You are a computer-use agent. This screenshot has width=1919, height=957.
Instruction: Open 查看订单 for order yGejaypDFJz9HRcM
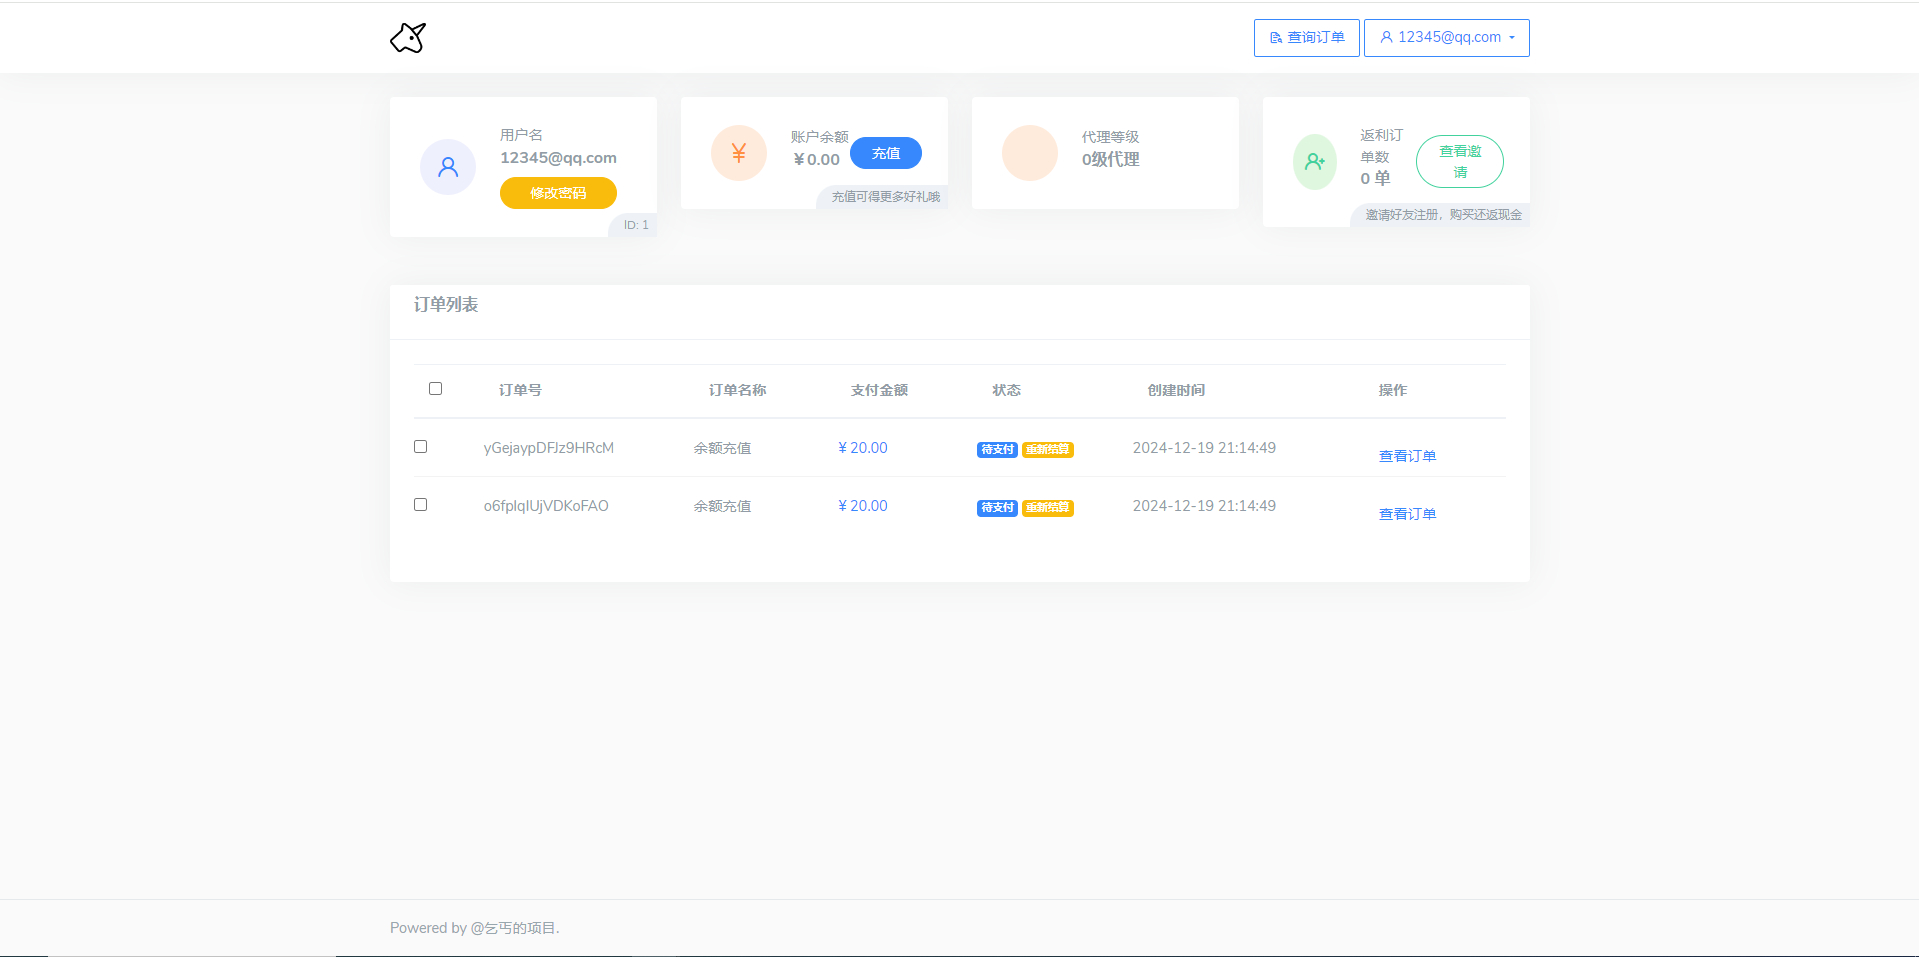click(x=1407, y=456)
